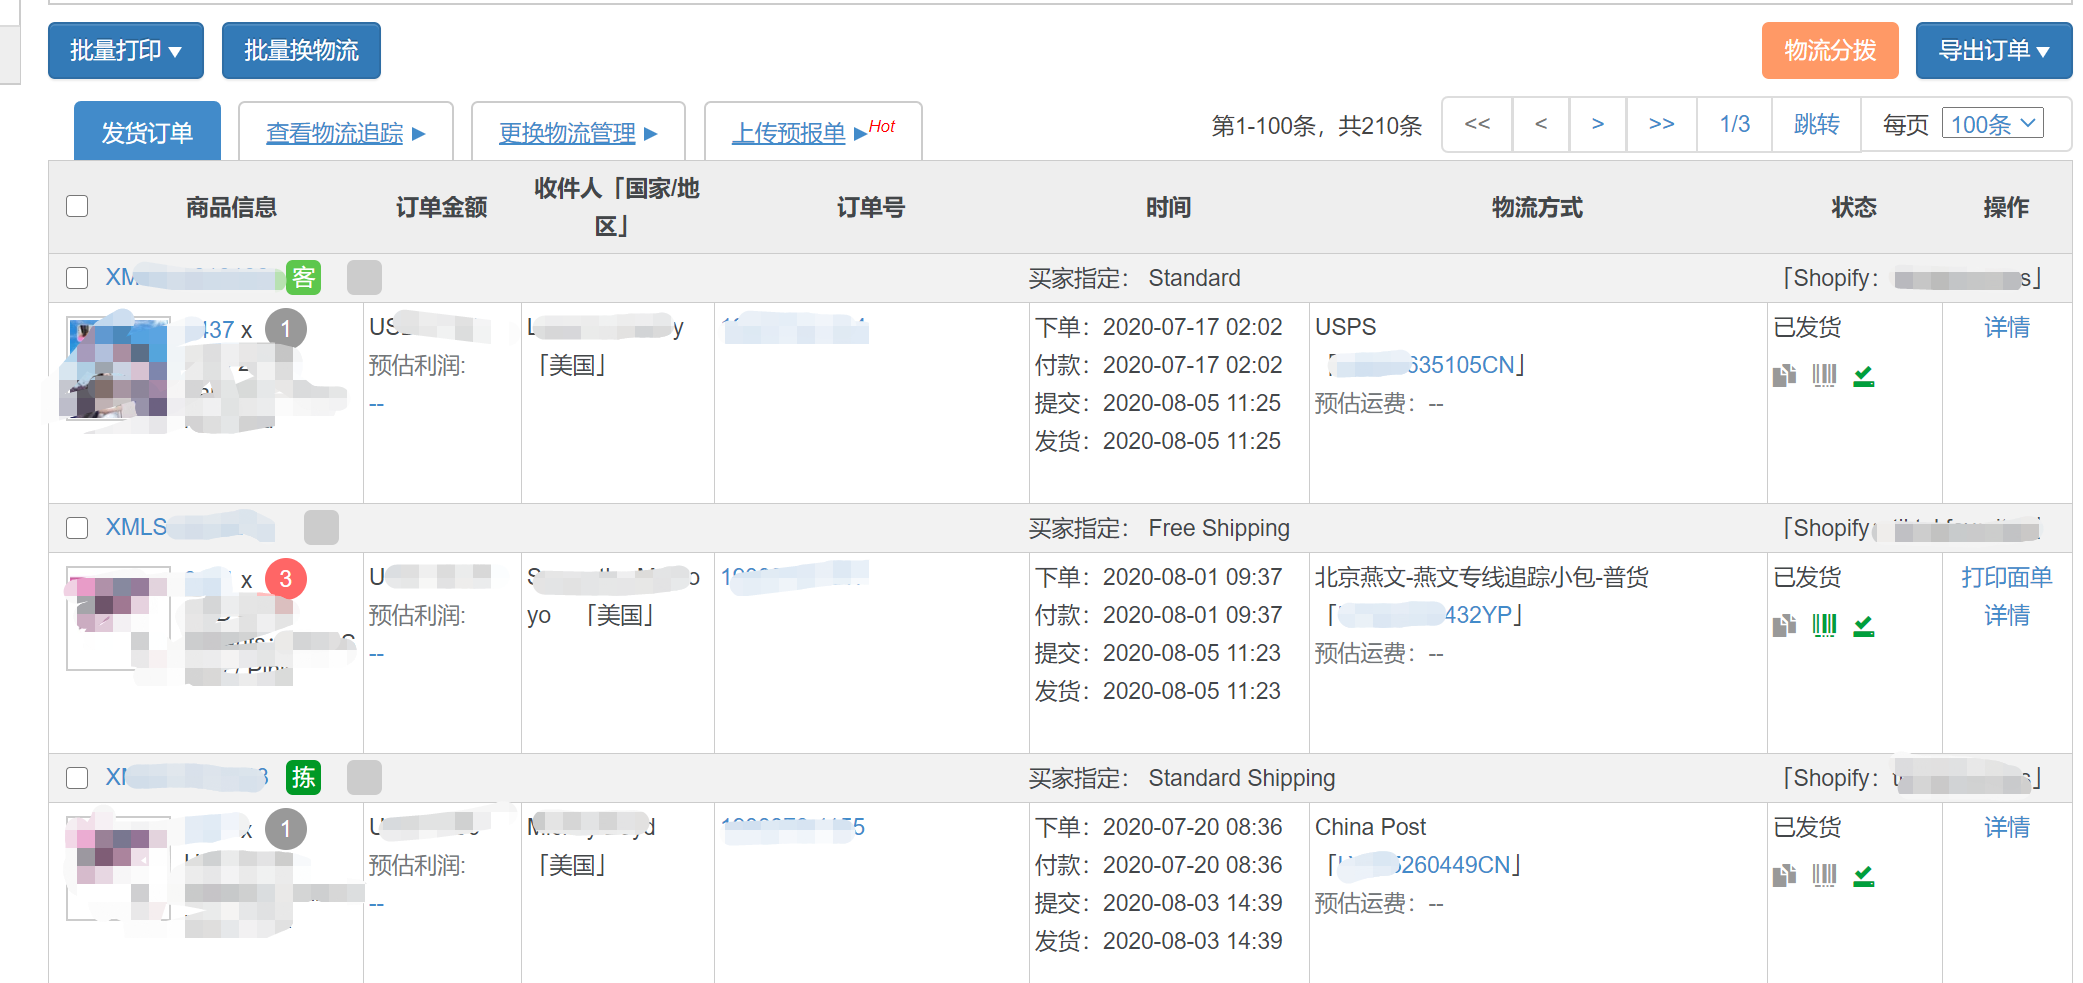The height and width of the screenshot is (983, 2083).
Task: Go to the last page with >> button
Action: coord(1661,124)
